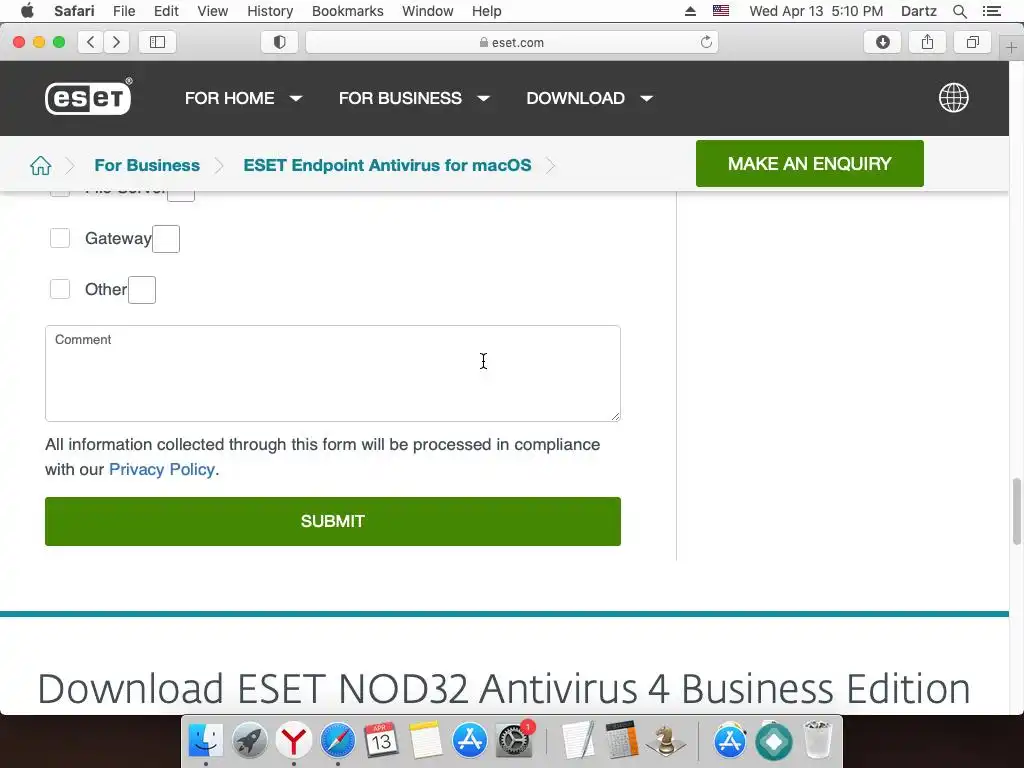Expand the FOR HOME dropdown
Image resolution: width=1024 pixels, height=768 pixels.
[243, 98]
